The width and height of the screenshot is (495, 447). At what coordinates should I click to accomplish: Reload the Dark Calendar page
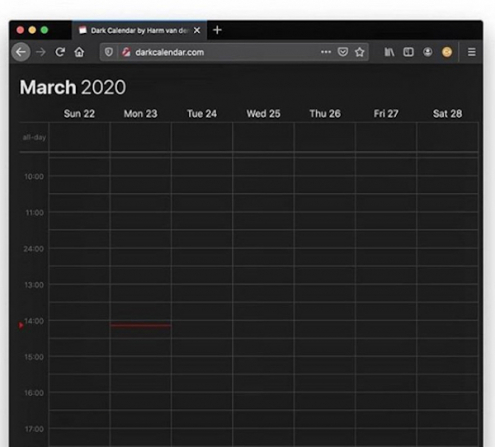tap(60, 52)
